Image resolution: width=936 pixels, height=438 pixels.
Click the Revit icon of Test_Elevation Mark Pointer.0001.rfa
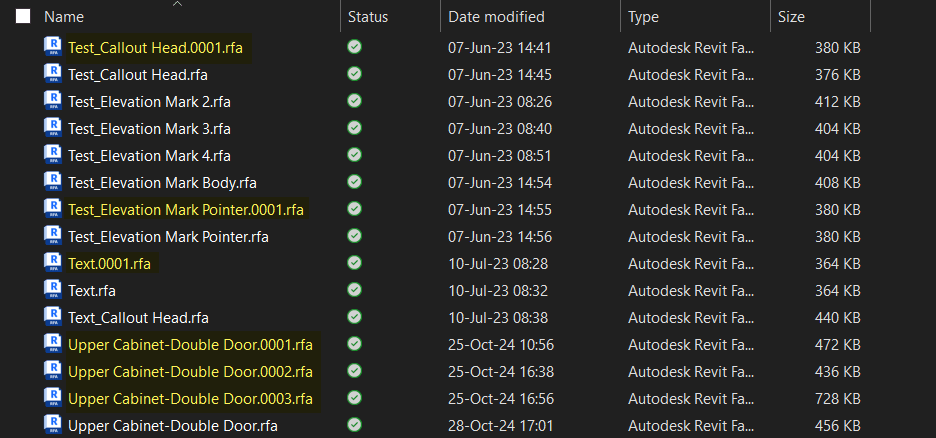pos(53,208)
